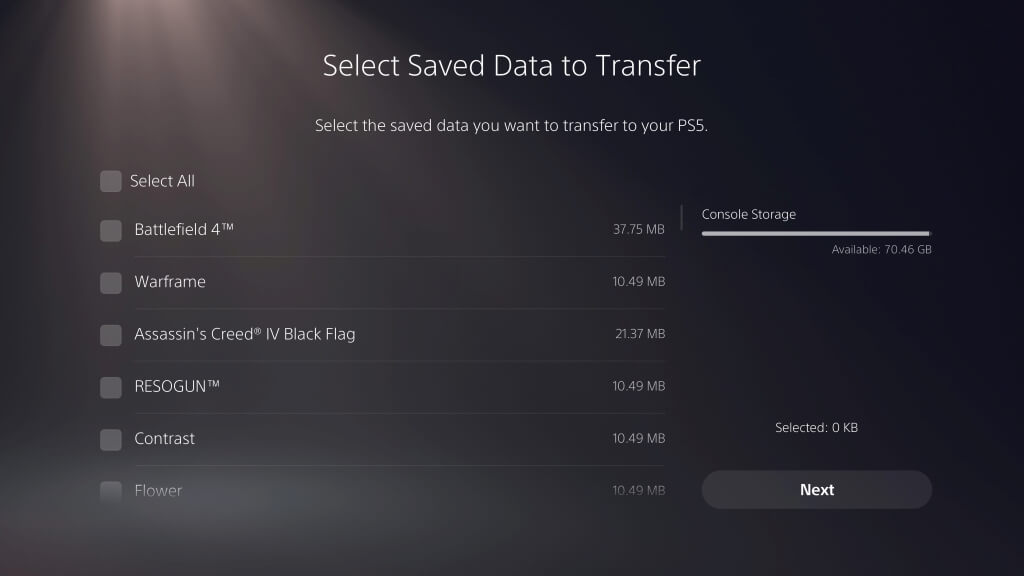This screenshot has height=576, width=1024.
Task: Tick the Select All checkbox
Action: point(111,181)
